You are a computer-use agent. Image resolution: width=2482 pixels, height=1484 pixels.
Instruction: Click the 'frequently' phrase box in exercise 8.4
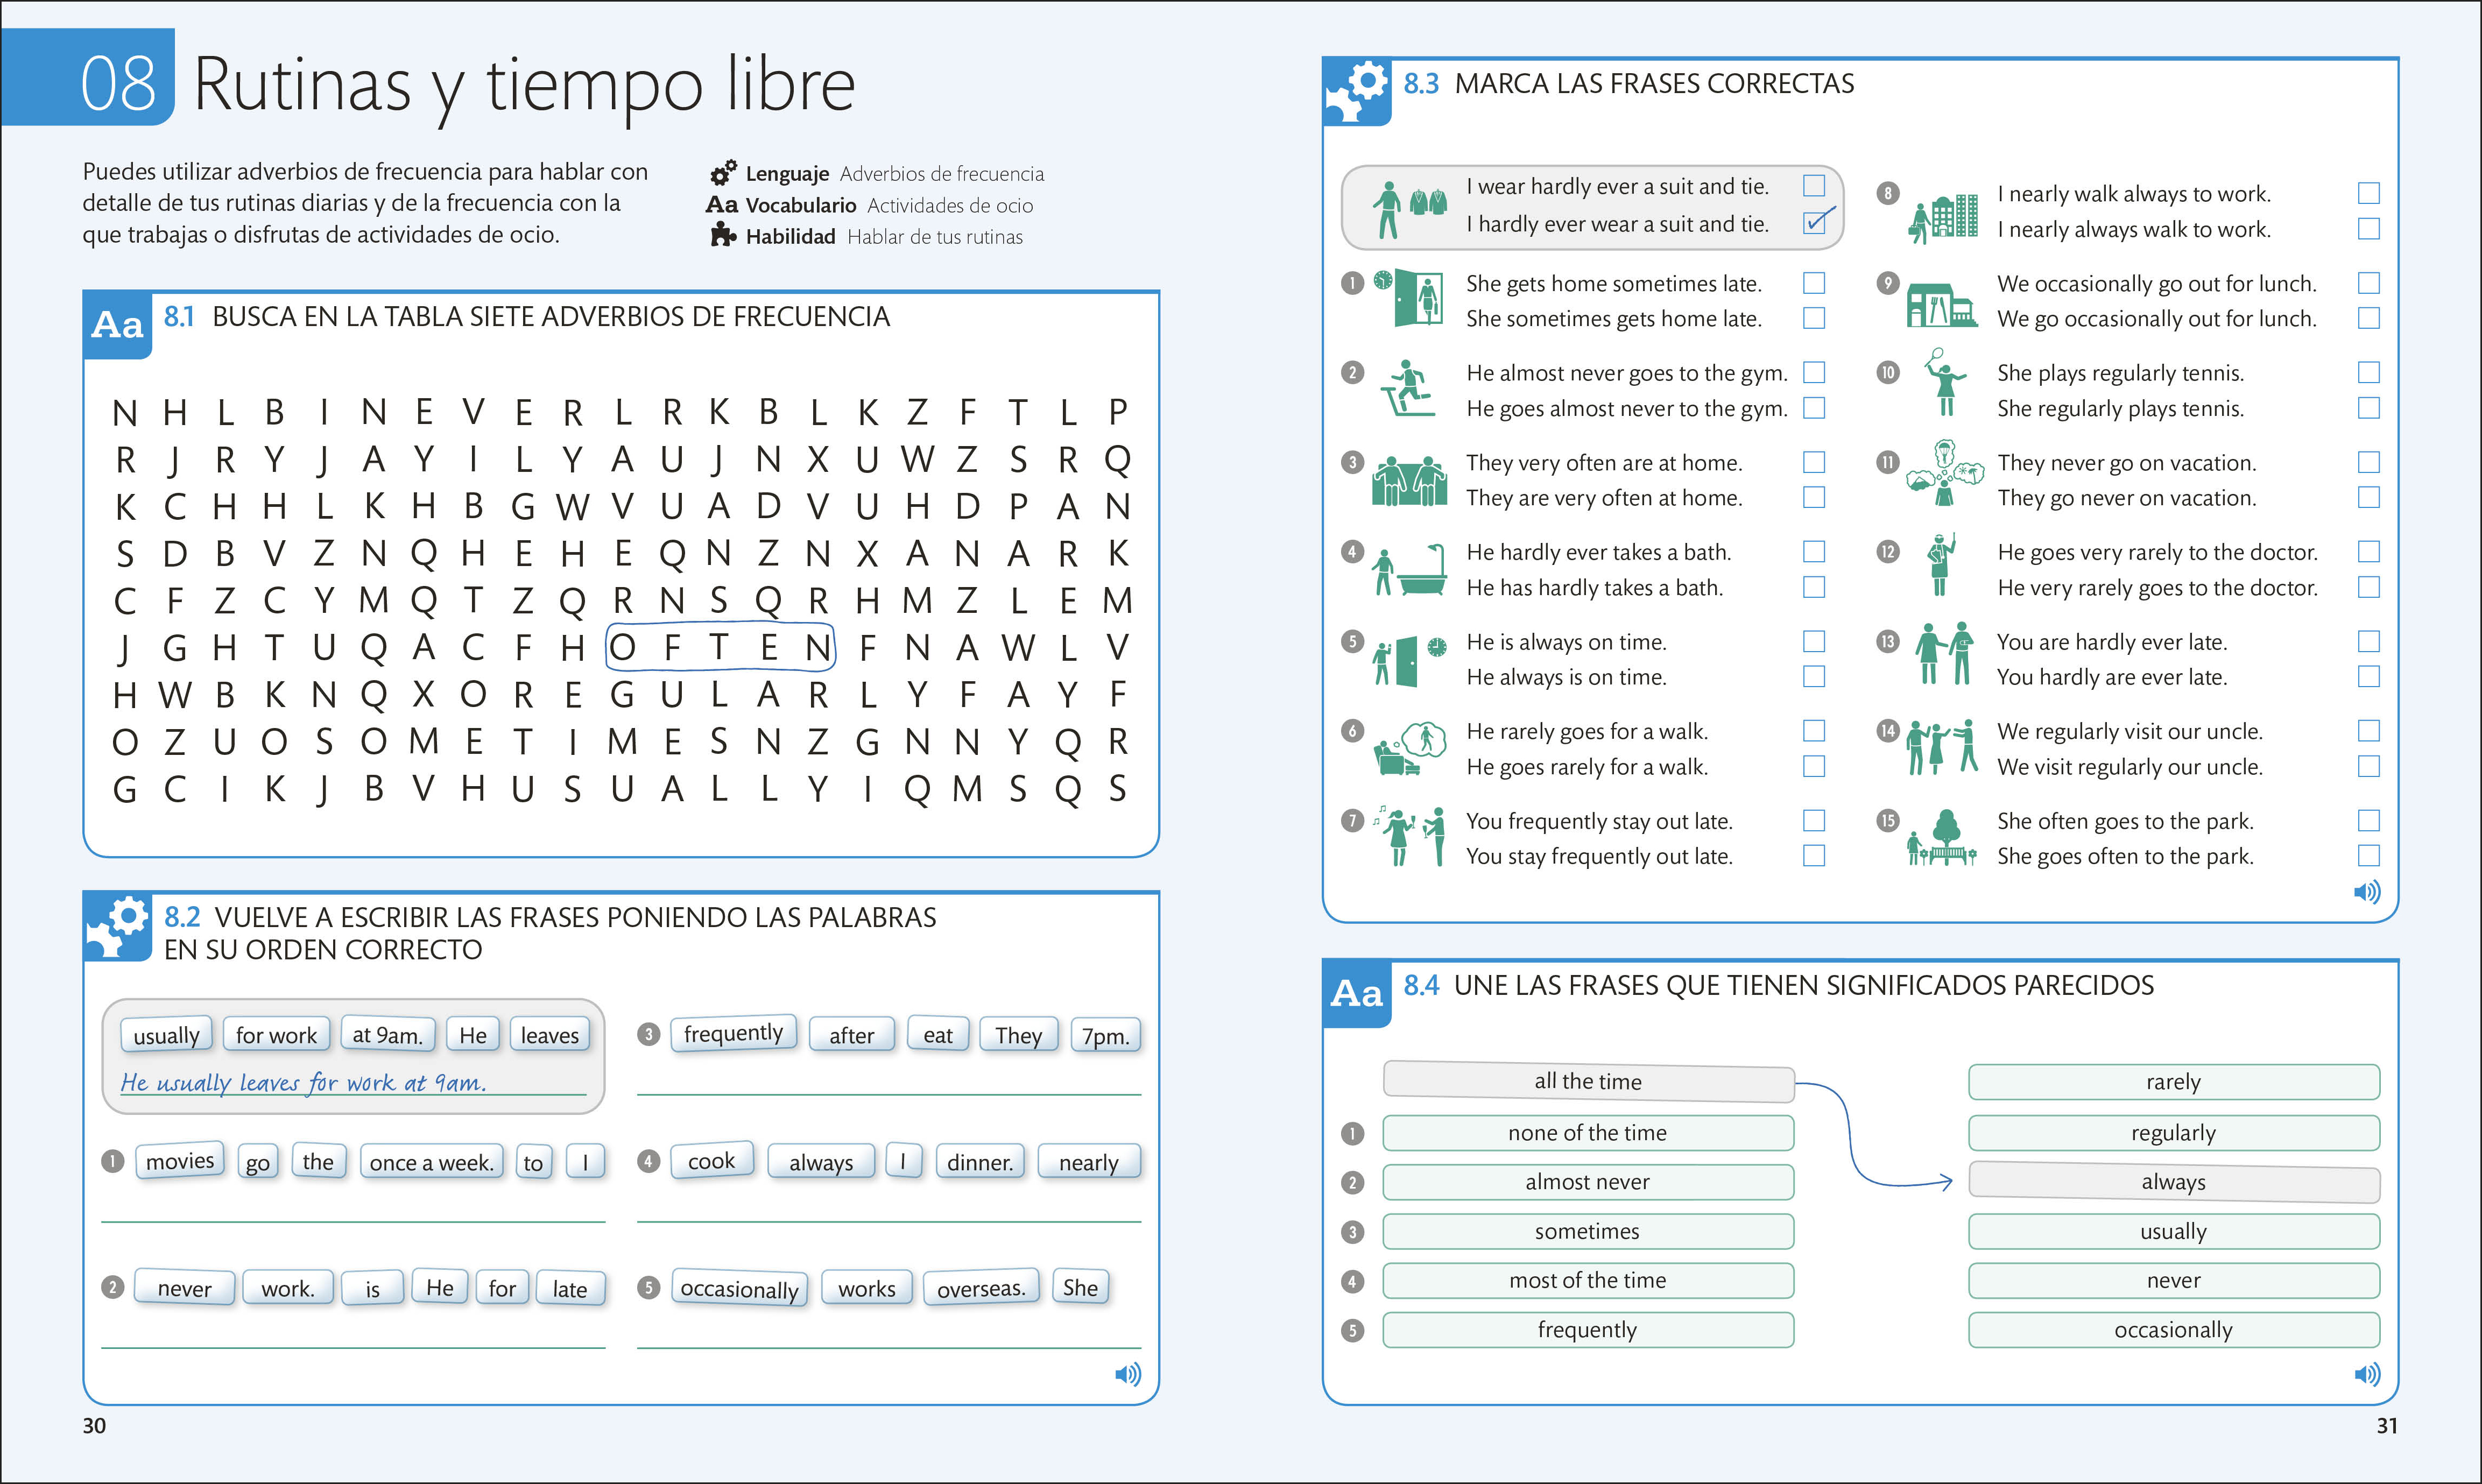1588,1330
